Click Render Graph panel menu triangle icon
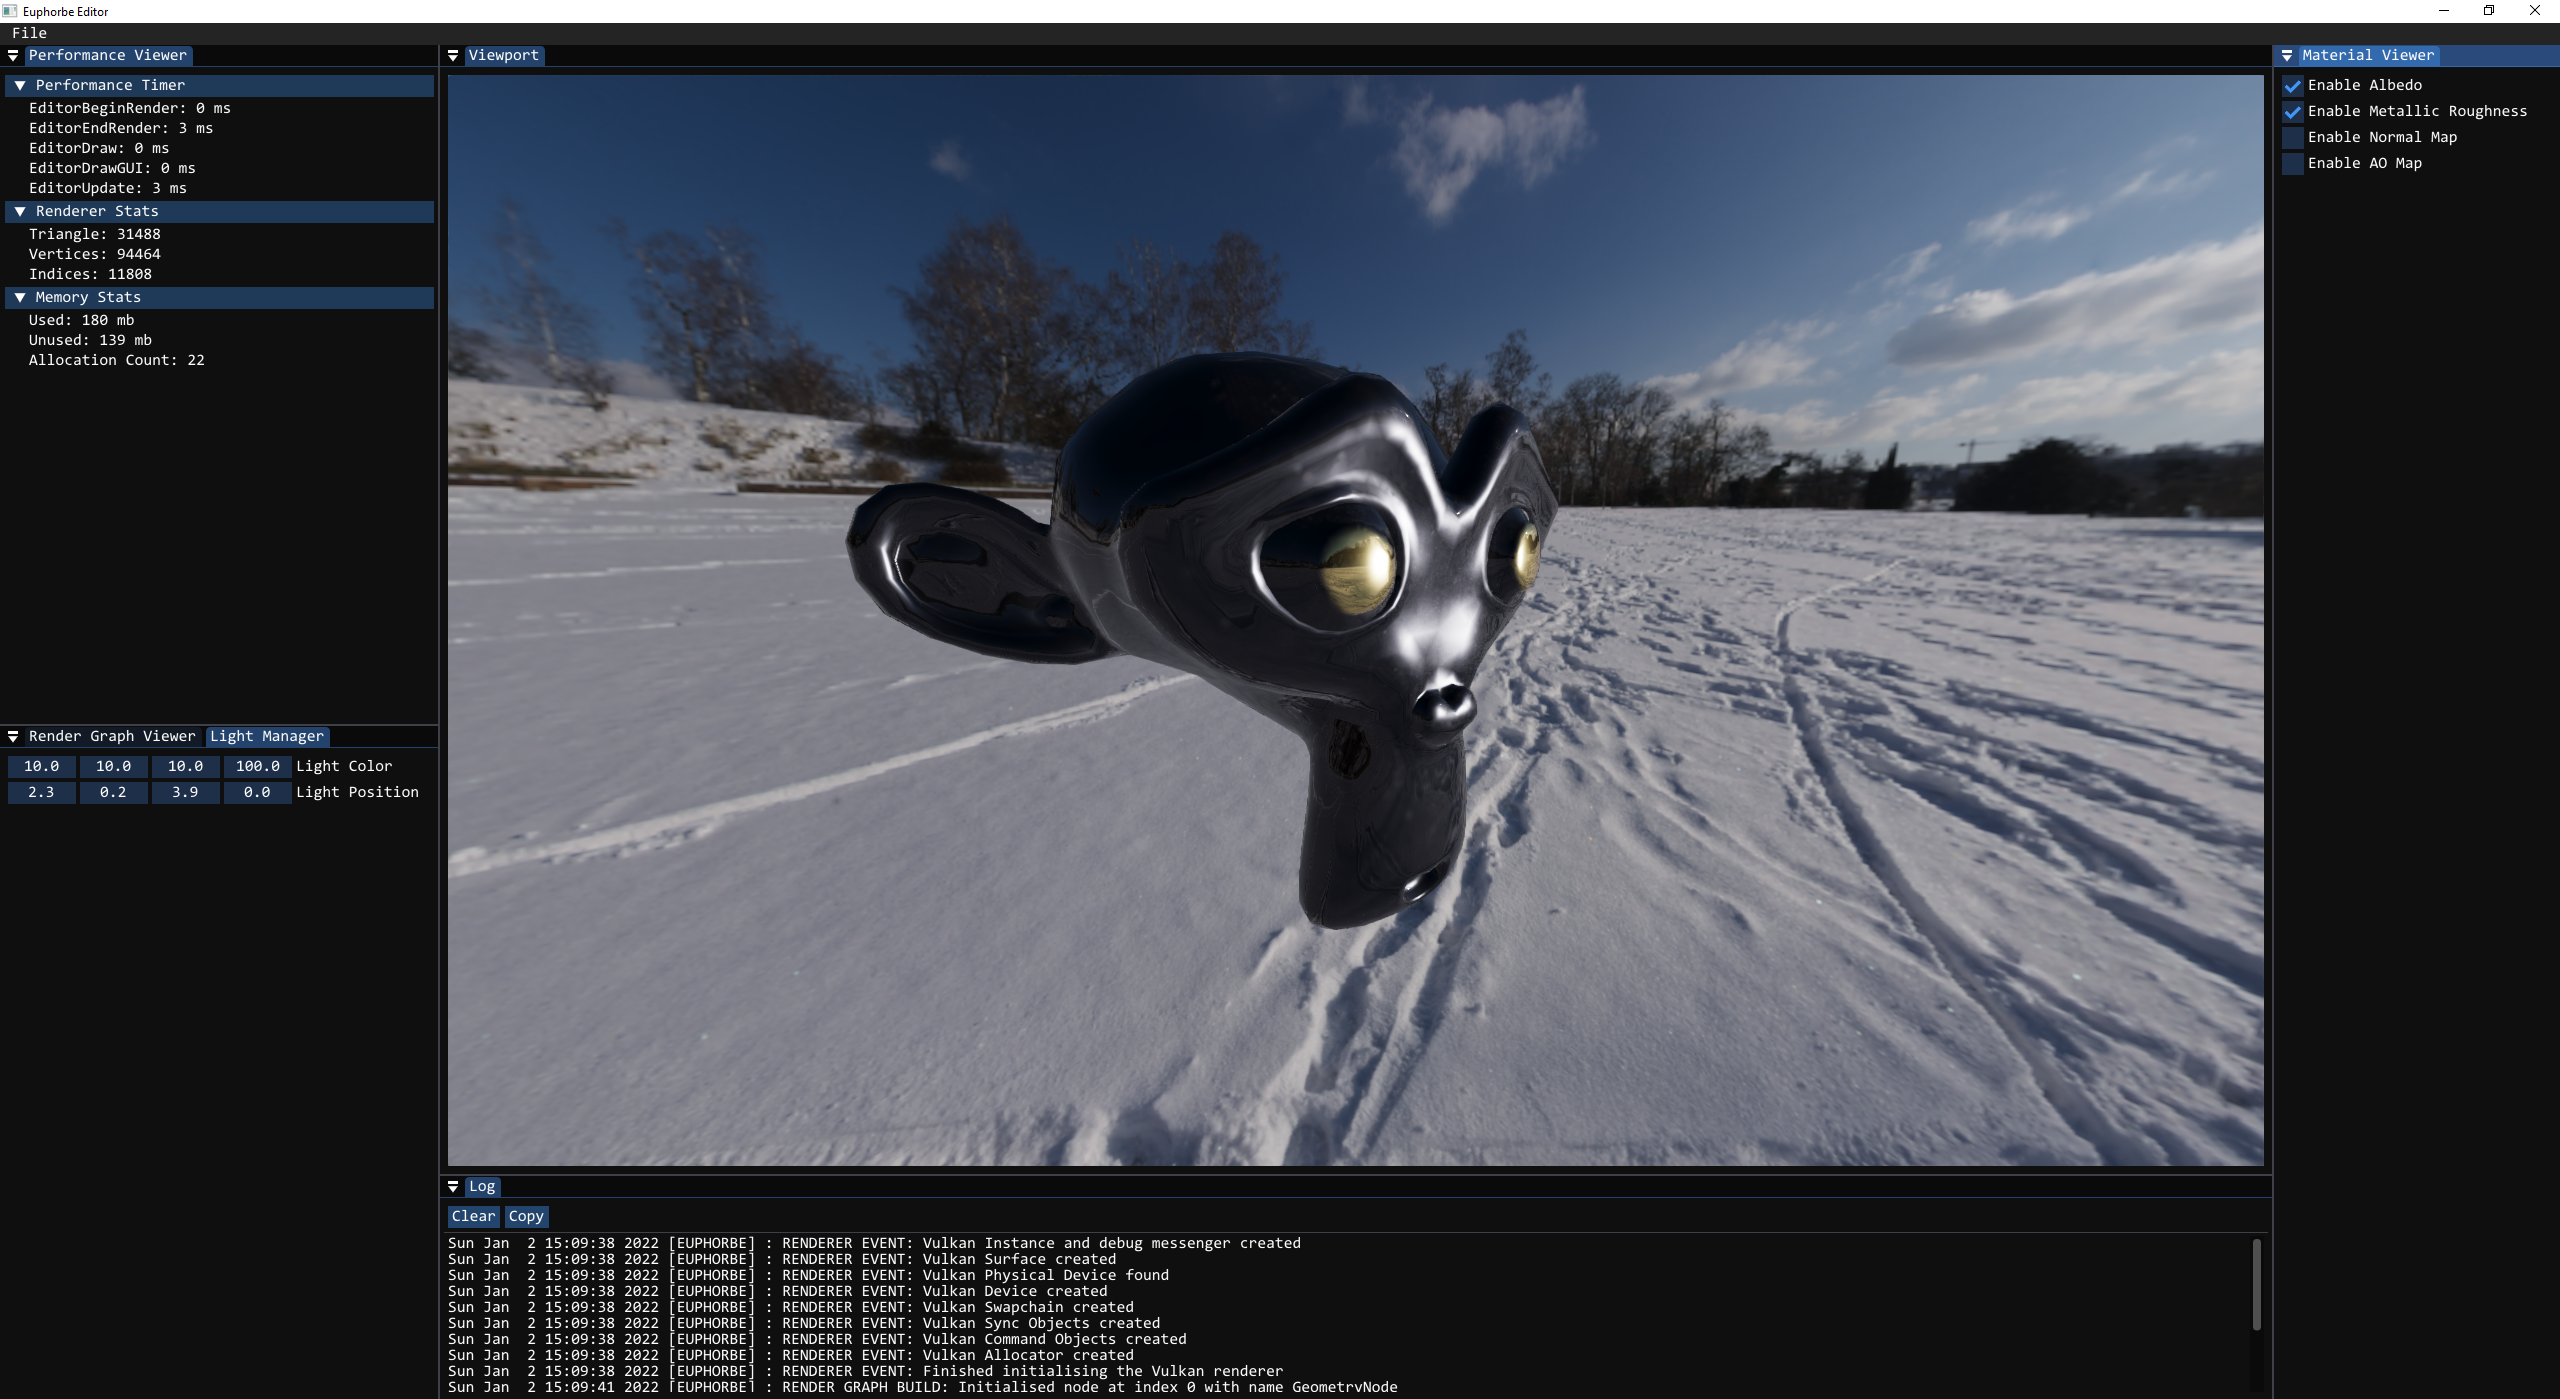Viewport: 2560px width, 1399px height. pos(13,737)
